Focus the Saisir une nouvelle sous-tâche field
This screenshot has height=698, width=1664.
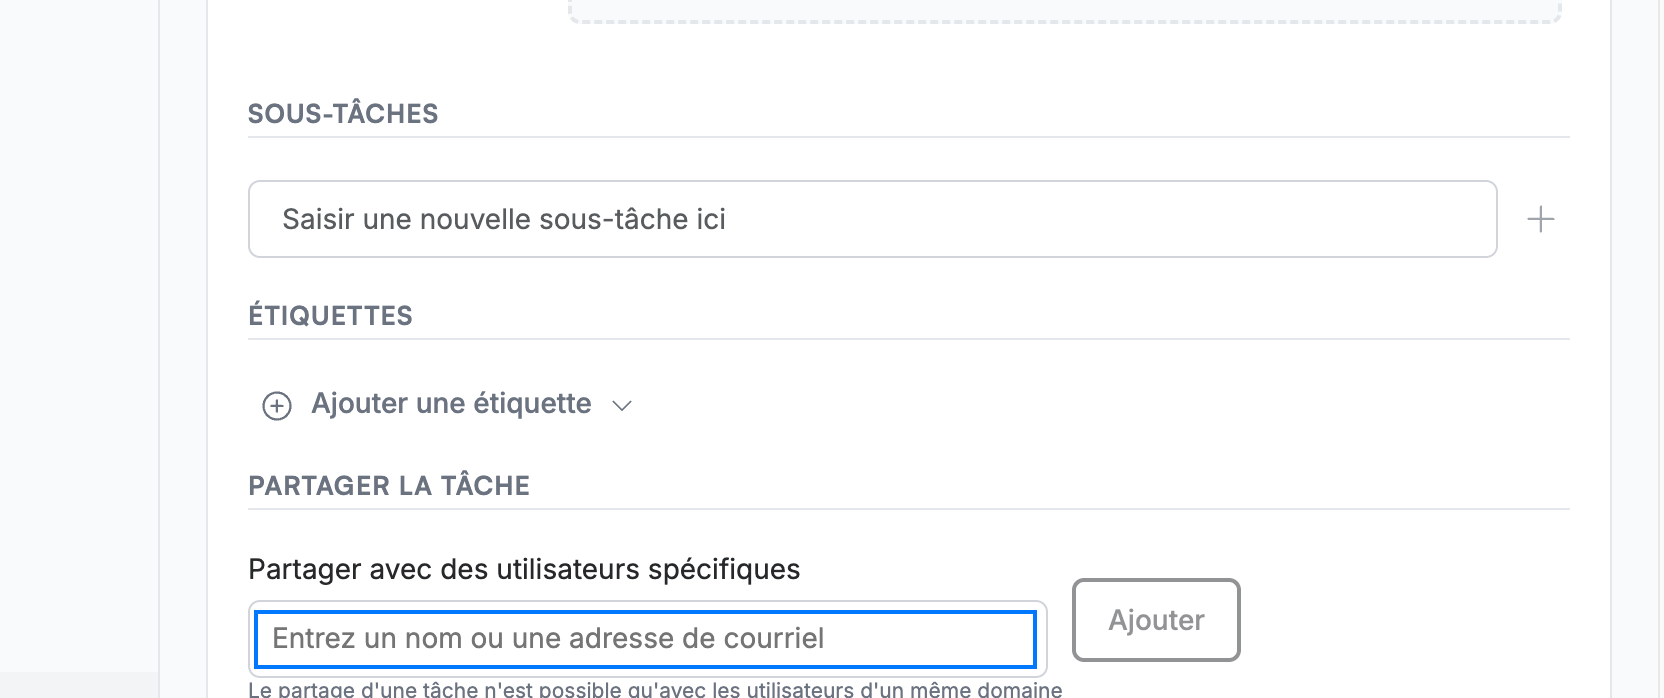point(872,219)
